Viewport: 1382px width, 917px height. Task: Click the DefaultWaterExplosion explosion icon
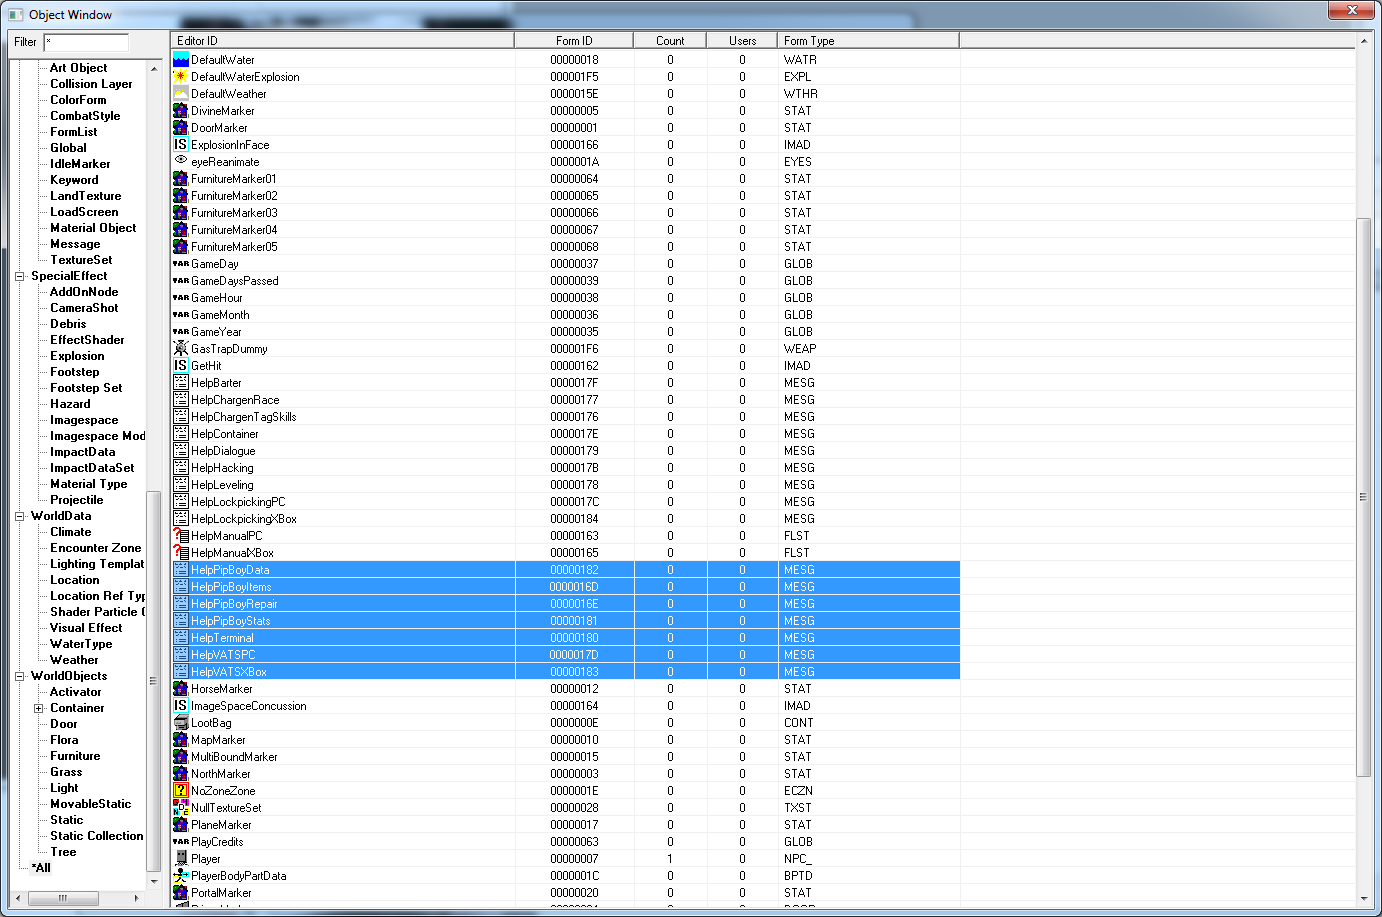coord(181,77)
